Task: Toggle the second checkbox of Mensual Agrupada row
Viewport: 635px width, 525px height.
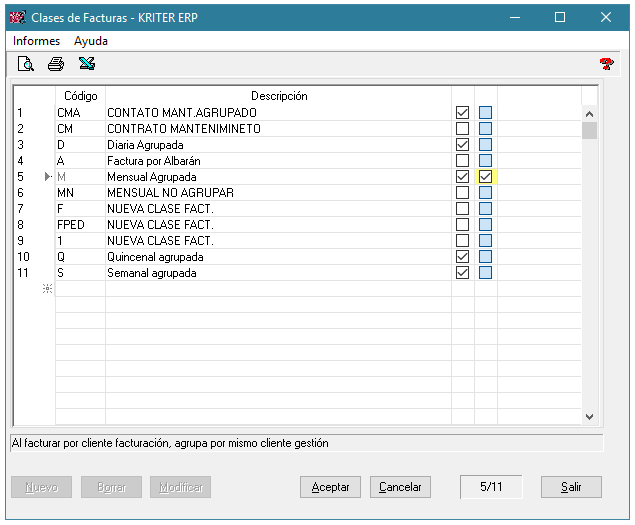Action: pos(486,177)
